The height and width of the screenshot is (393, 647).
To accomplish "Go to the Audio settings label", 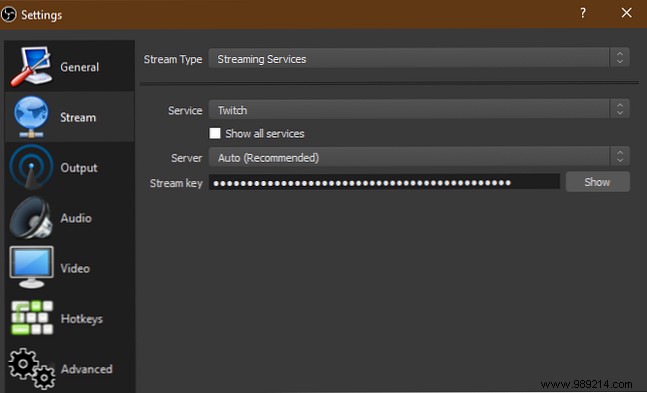I will (76, 218).
